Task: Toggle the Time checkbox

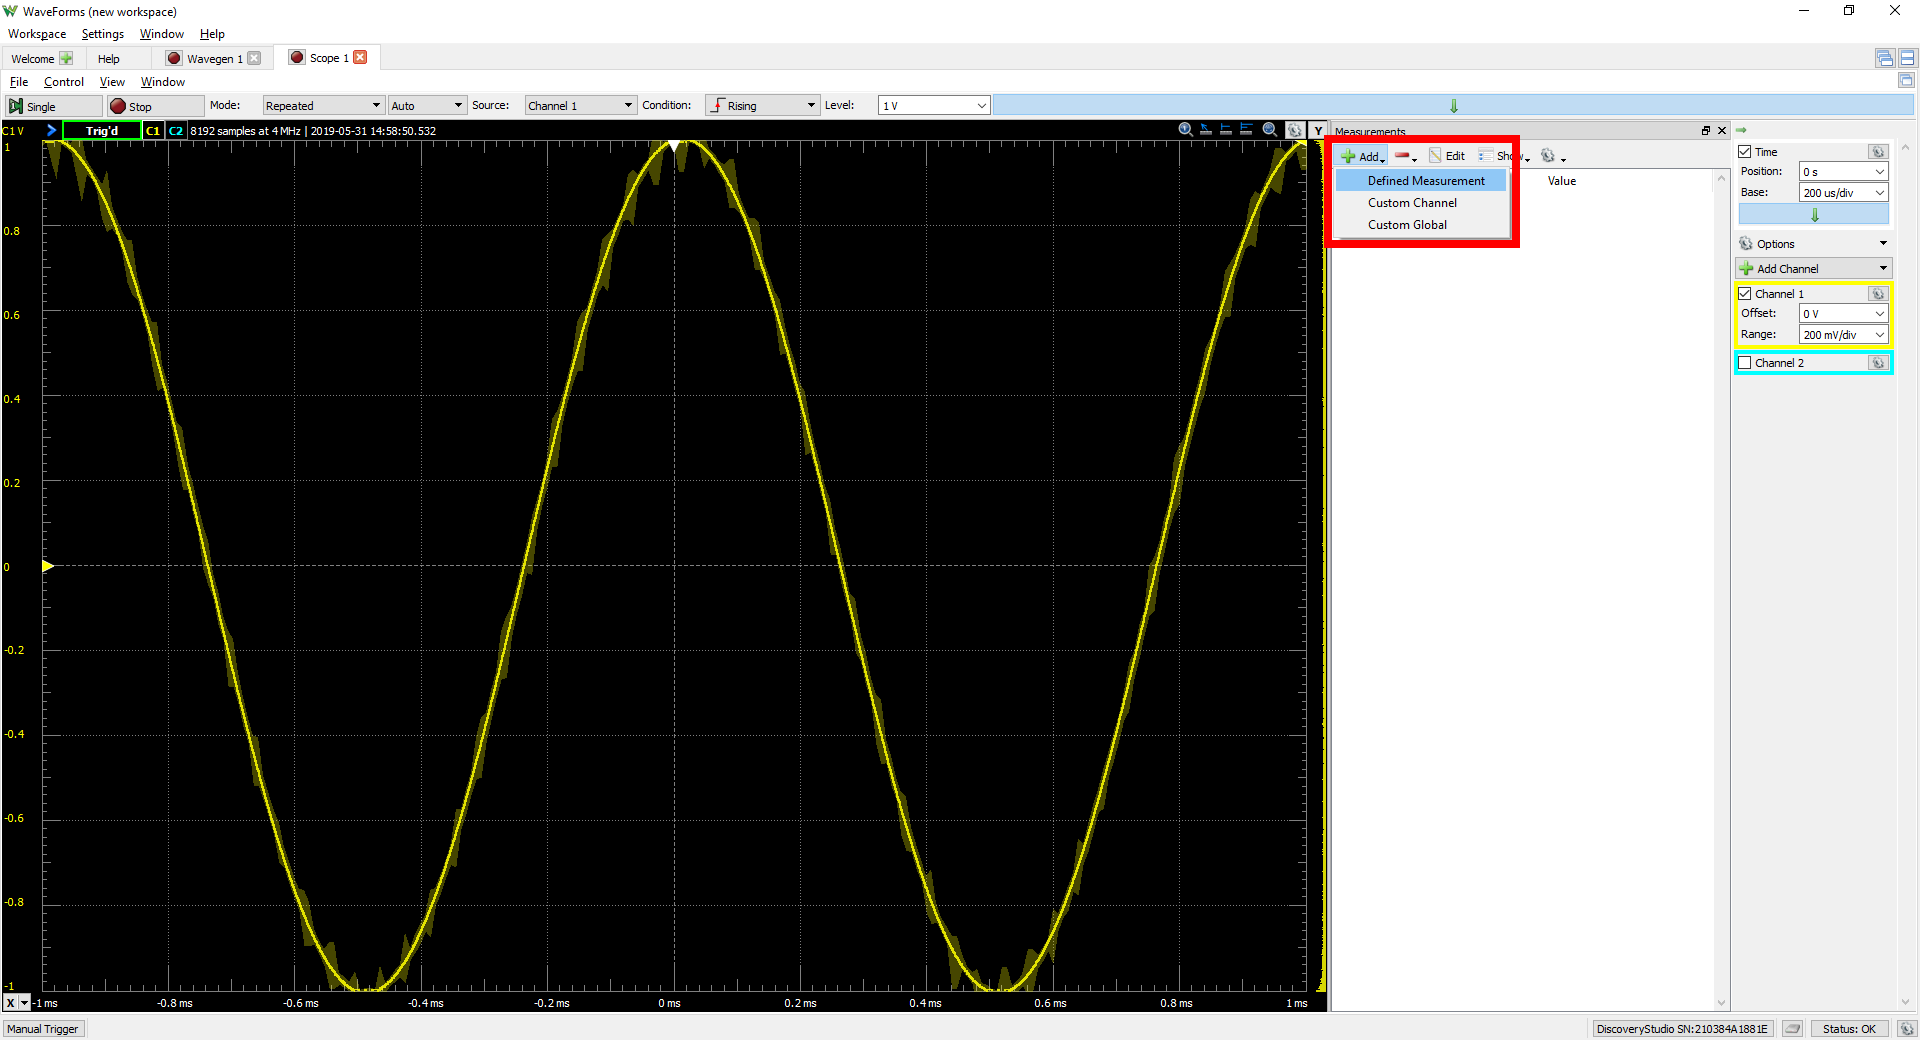Action: 1745,152
